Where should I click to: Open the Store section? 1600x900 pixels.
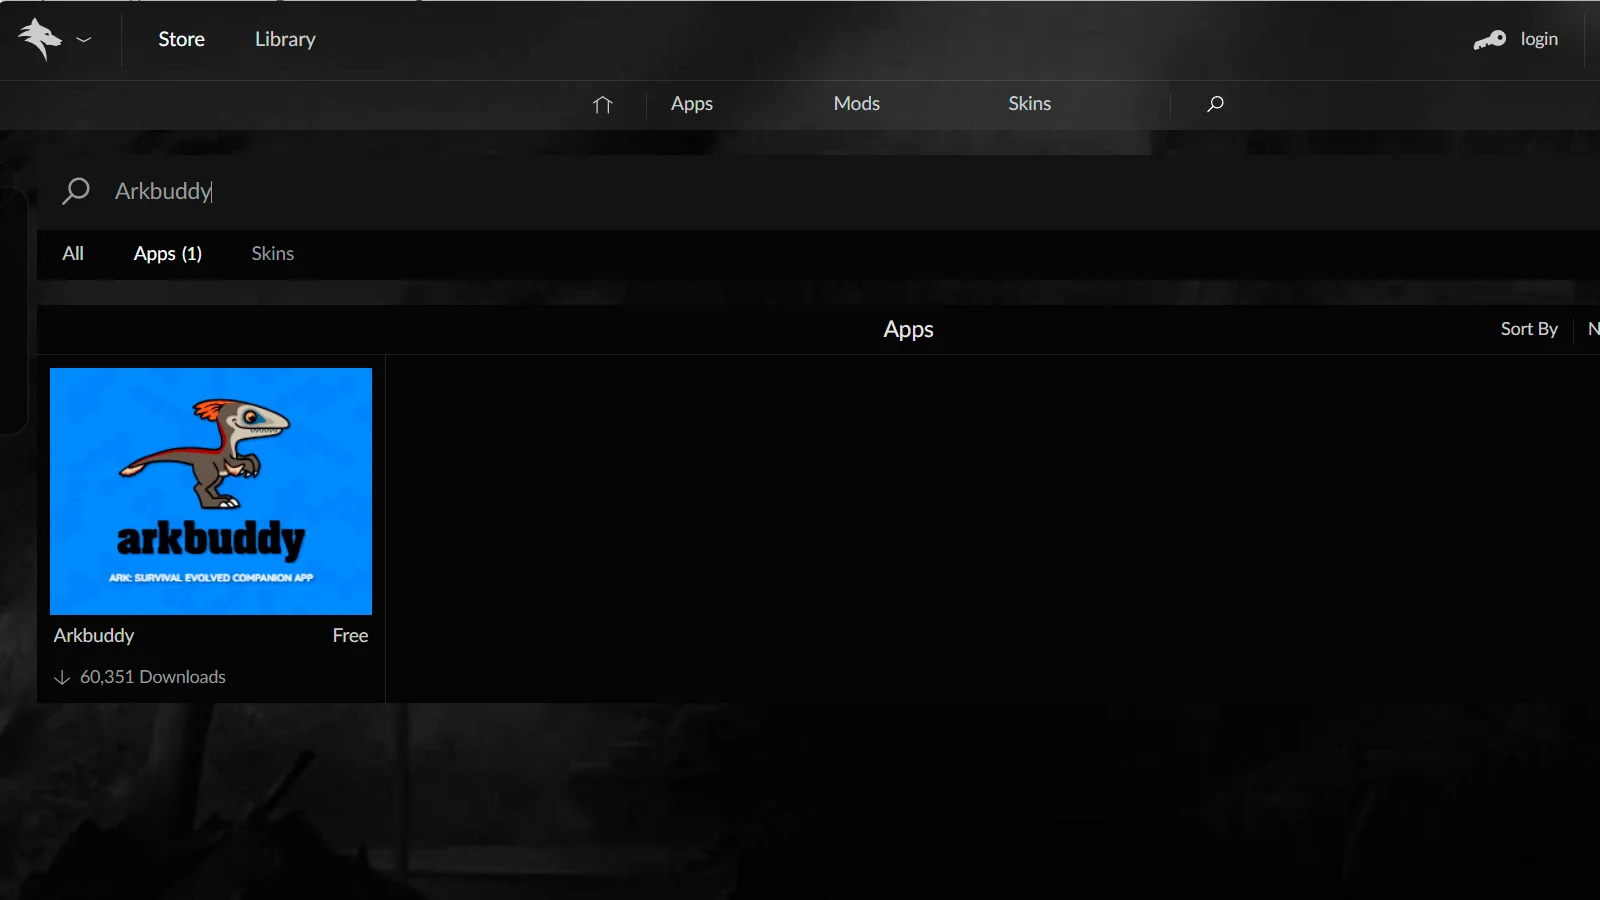coord(181,39)
